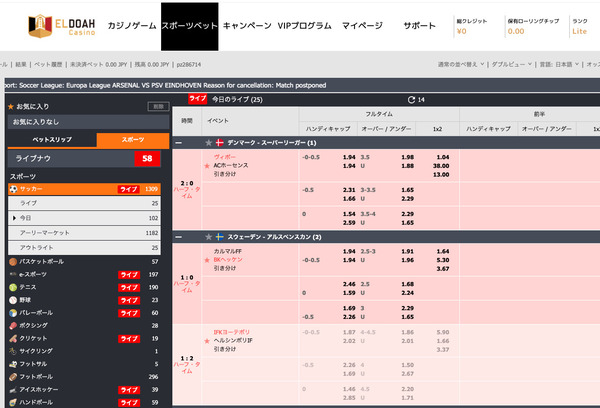Select the boxing glove sport icon

(x=13, y=326)
